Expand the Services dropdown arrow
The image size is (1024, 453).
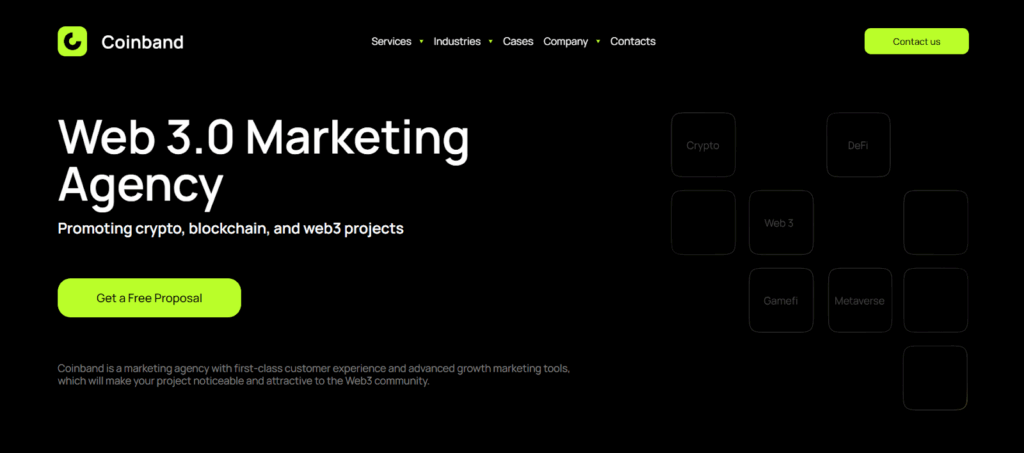(421, 41)
